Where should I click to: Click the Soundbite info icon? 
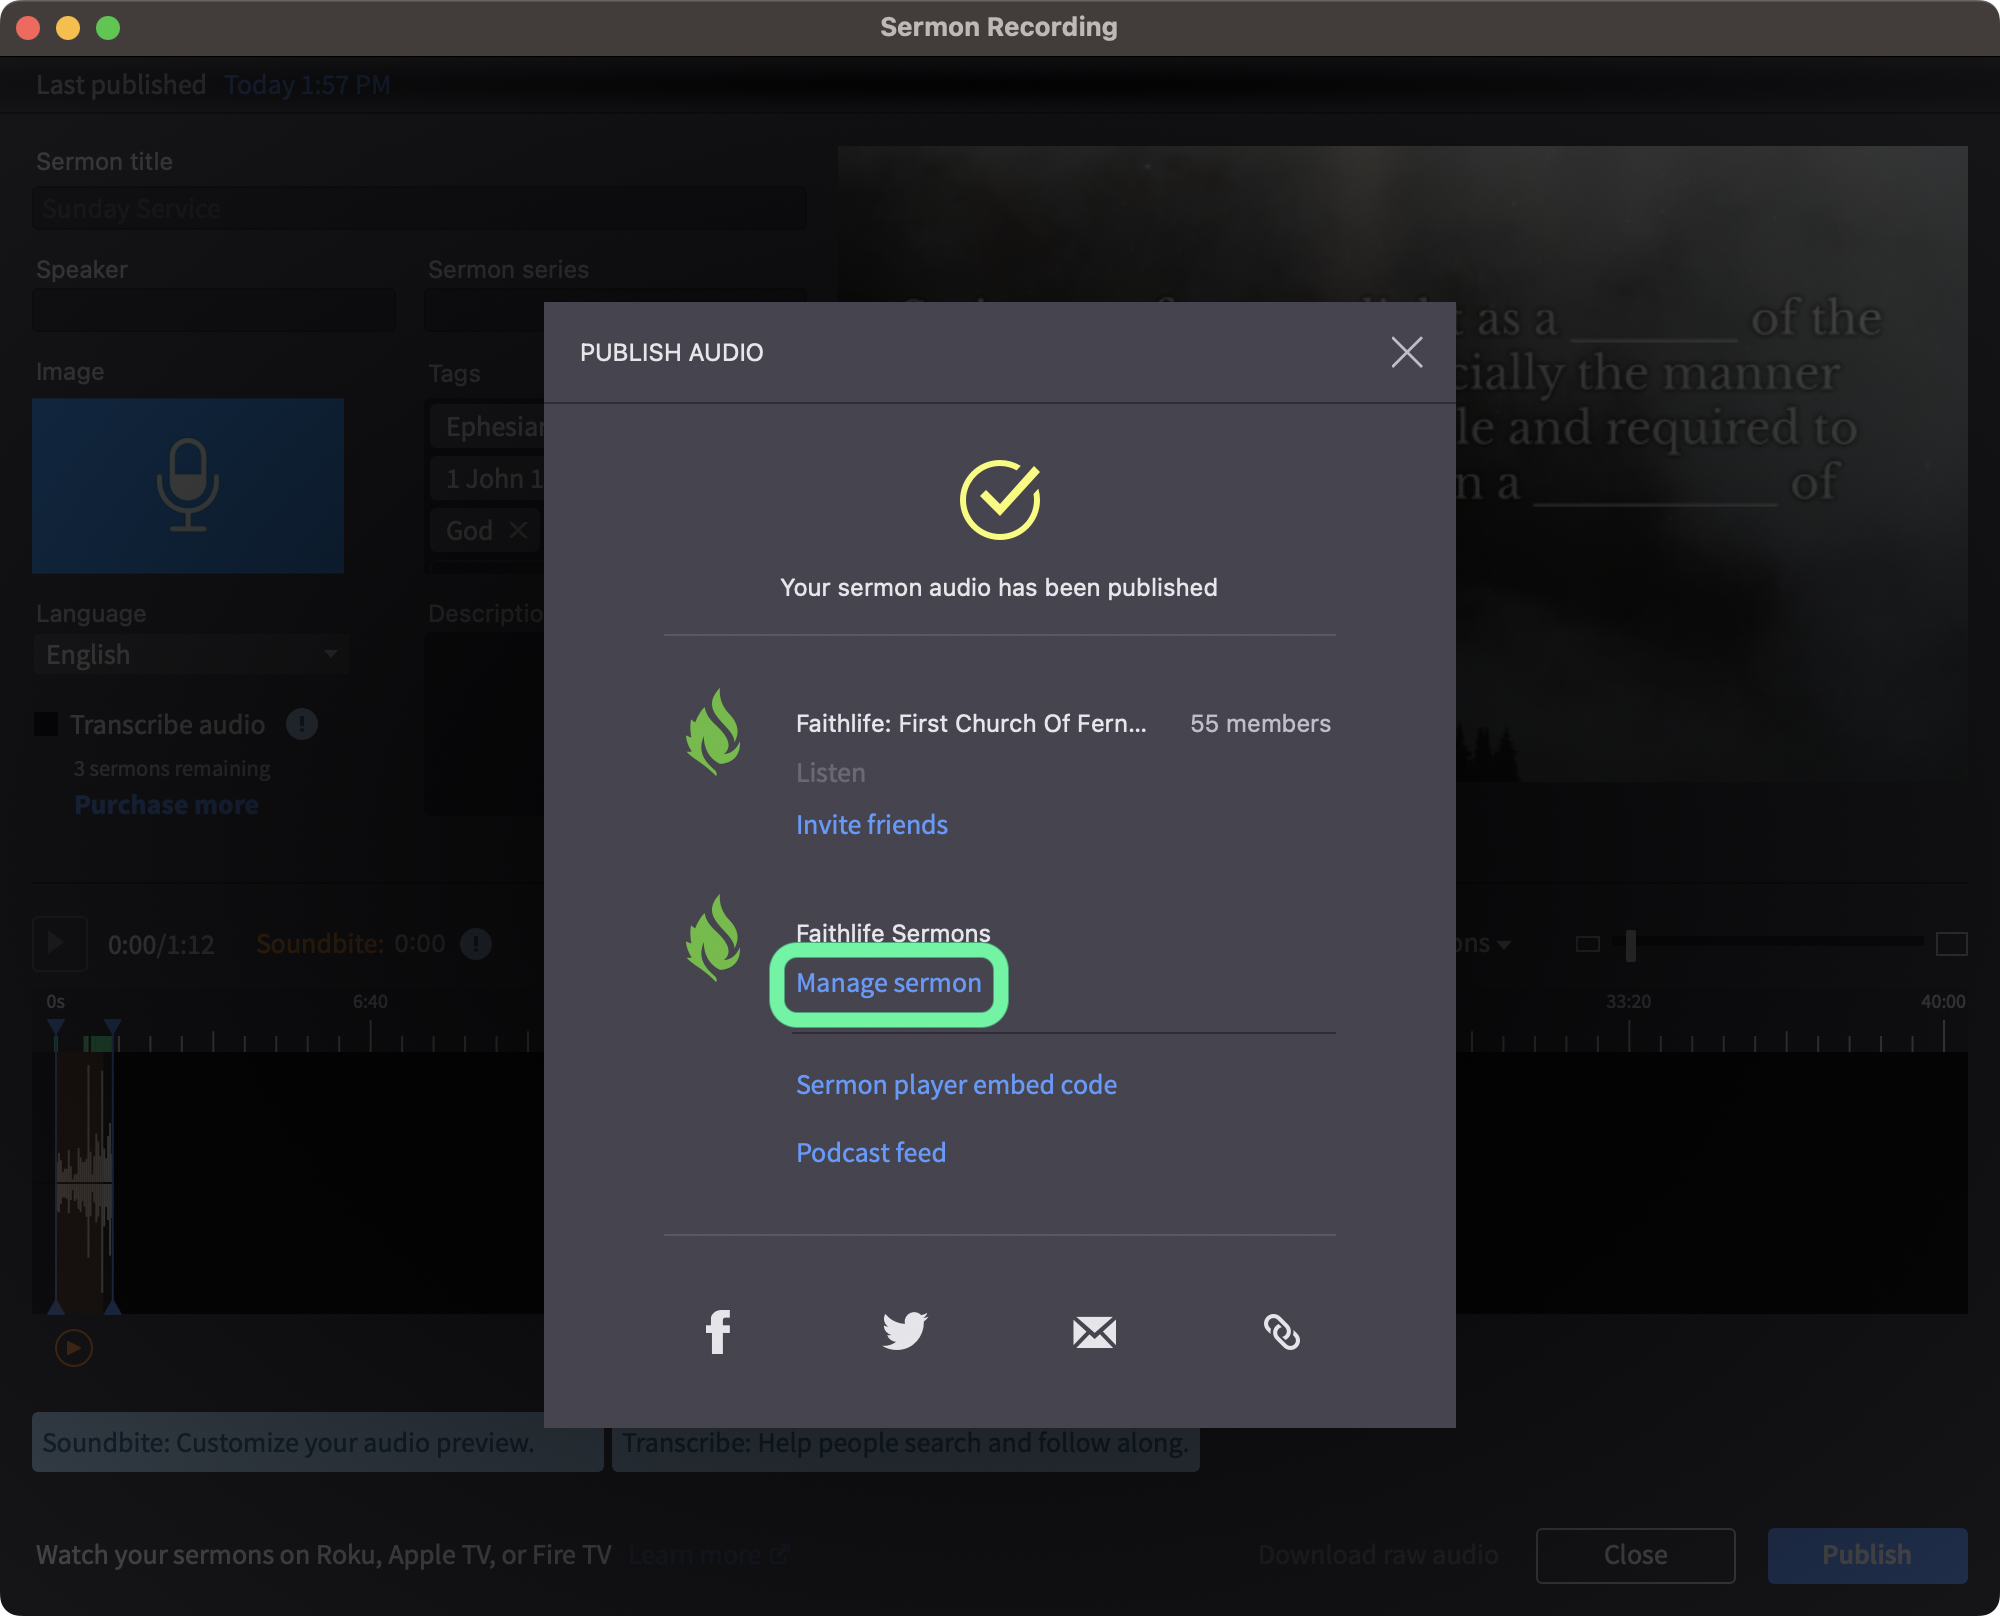point(476,944)
